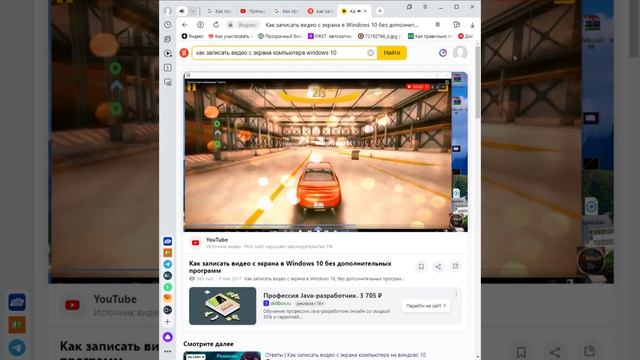640x360 pixels.
Task: Open a new tab with the plus button
Action: tap(380, 11)
